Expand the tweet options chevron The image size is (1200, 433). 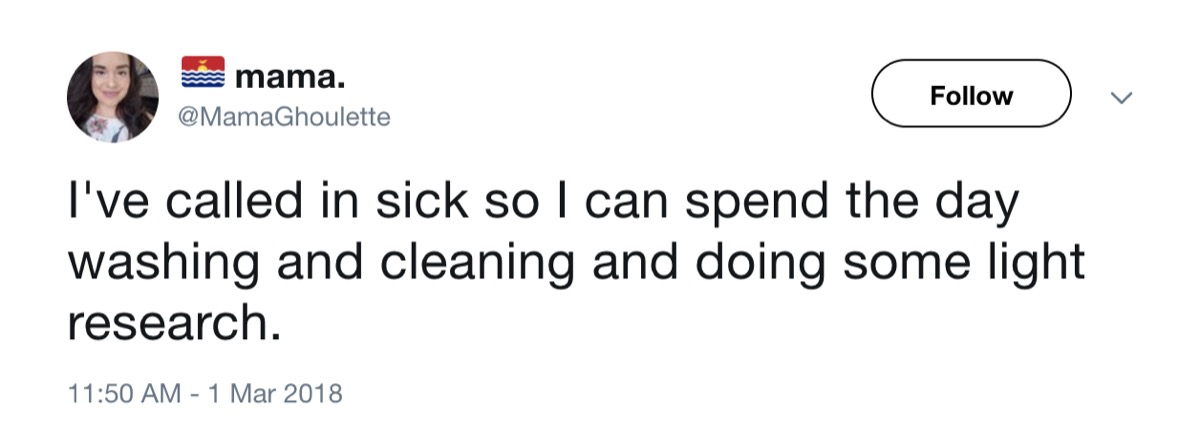pyautogui.click(x=1122, y=97)
